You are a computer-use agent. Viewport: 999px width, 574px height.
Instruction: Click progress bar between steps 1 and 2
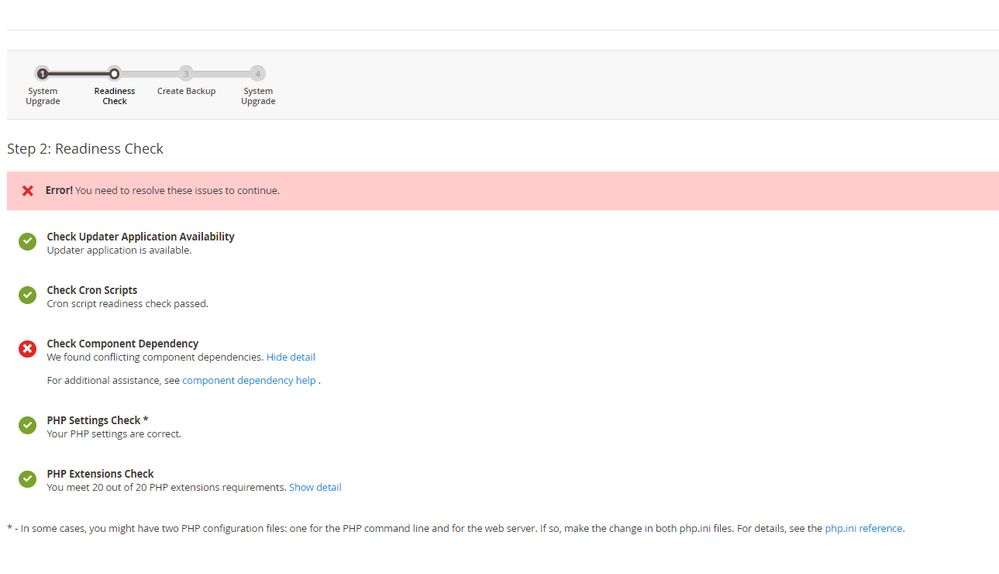78,73
